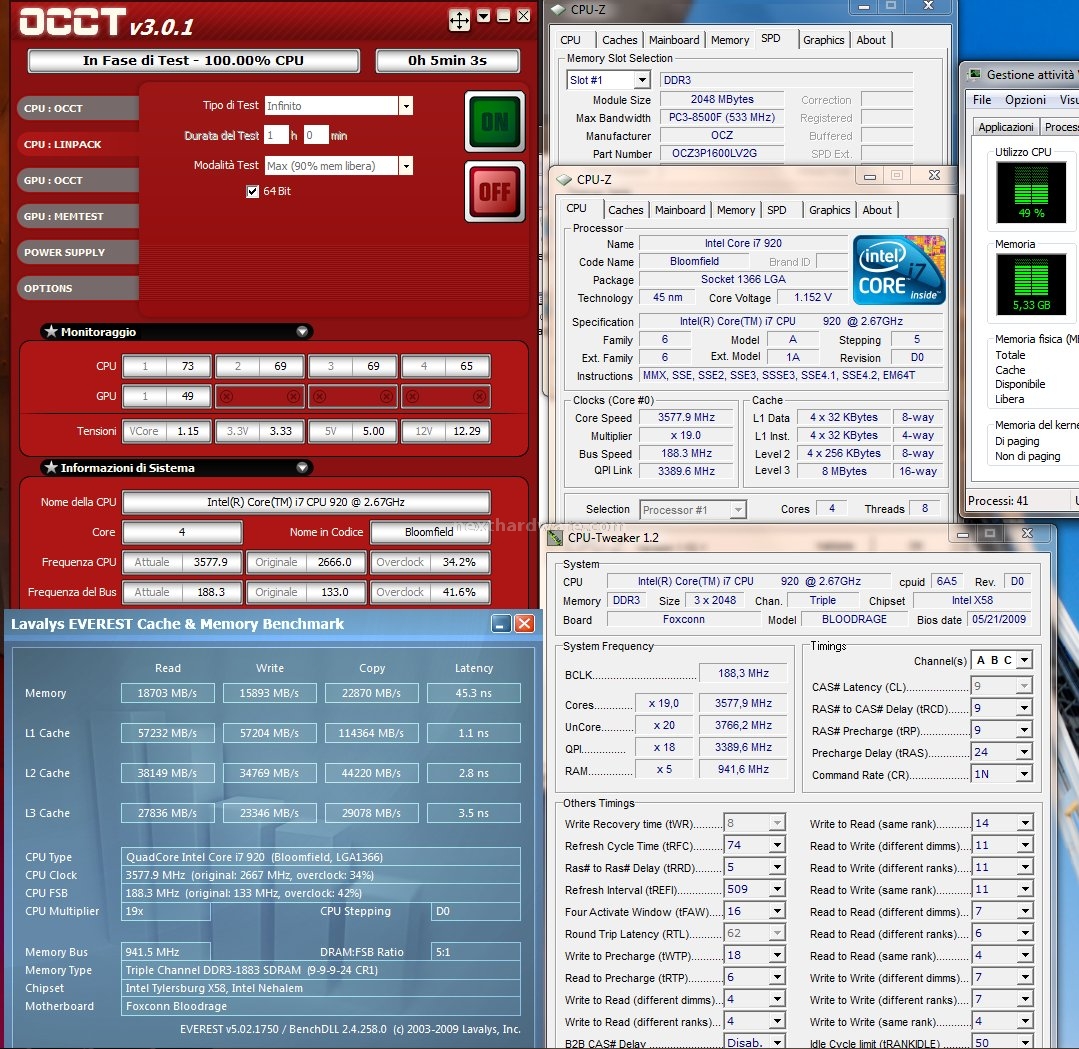Viewport: 1079px width, 1049px height.
Task: Click the green ON button in OCCT
Action: (x=495, y=122)
